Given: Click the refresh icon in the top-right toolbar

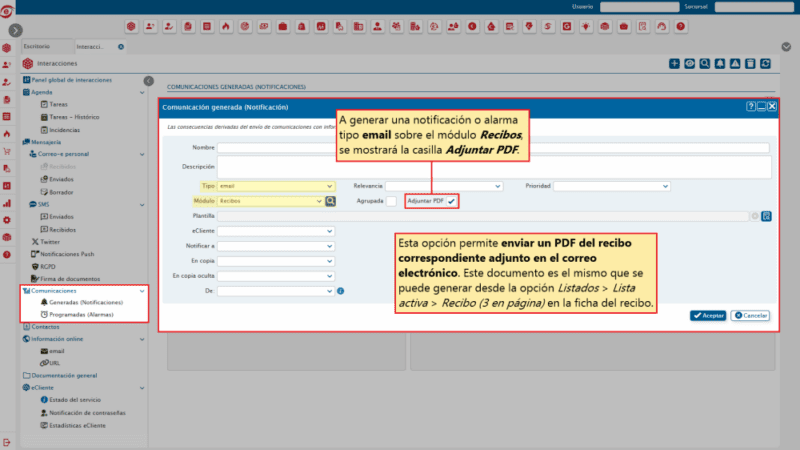Looking at the screenshot, I should (x=765, y=63).
